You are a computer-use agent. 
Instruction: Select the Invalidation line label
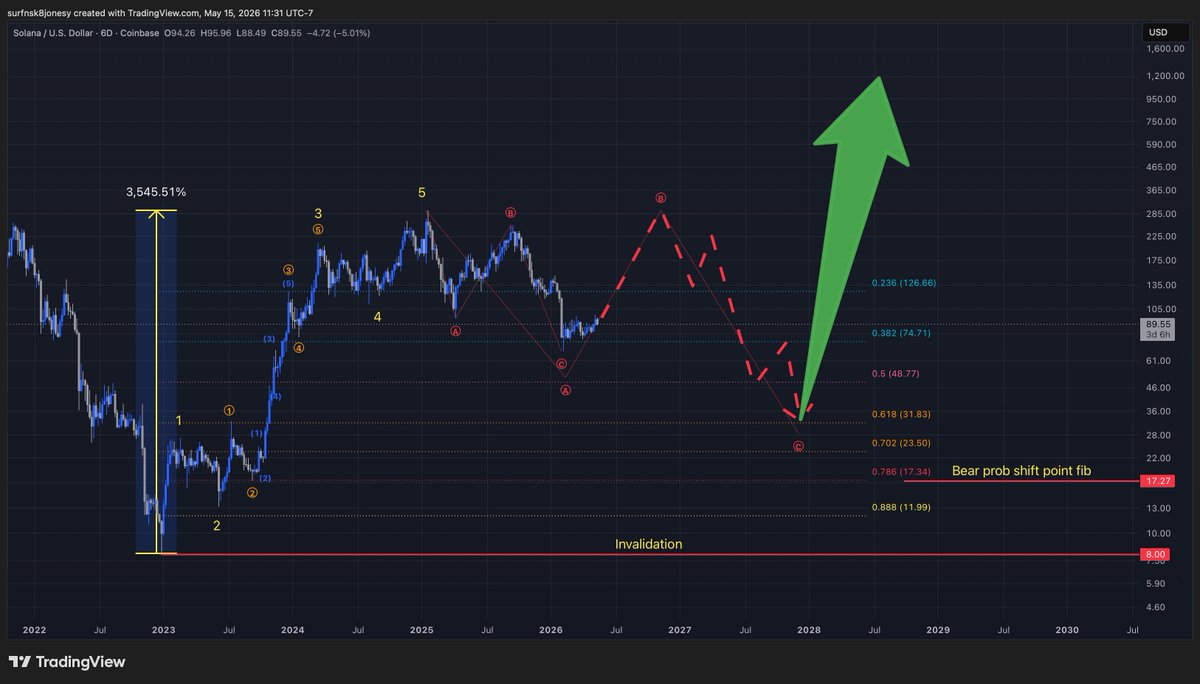coord(648,544)
